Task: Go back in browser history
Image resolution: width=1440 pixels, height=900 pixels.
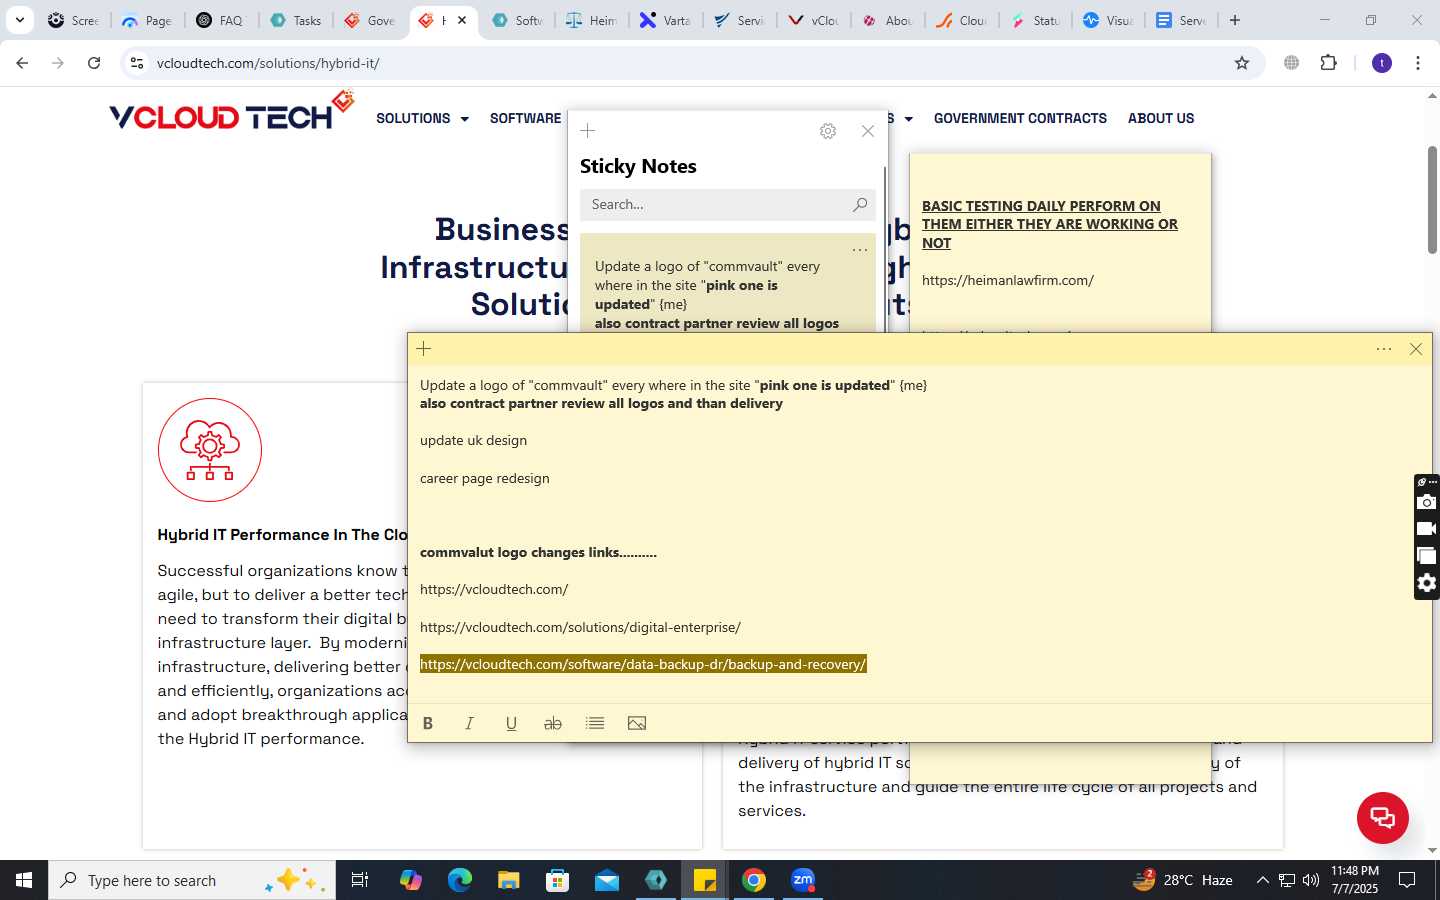Action: [x=22, y=63]
